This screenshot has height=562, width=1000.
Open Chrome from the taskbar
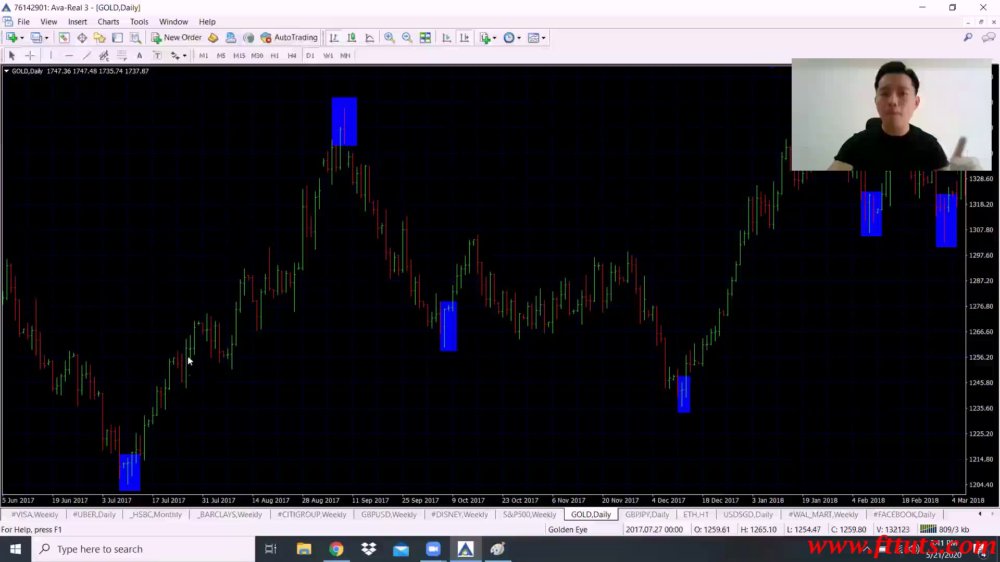(336, 549)
